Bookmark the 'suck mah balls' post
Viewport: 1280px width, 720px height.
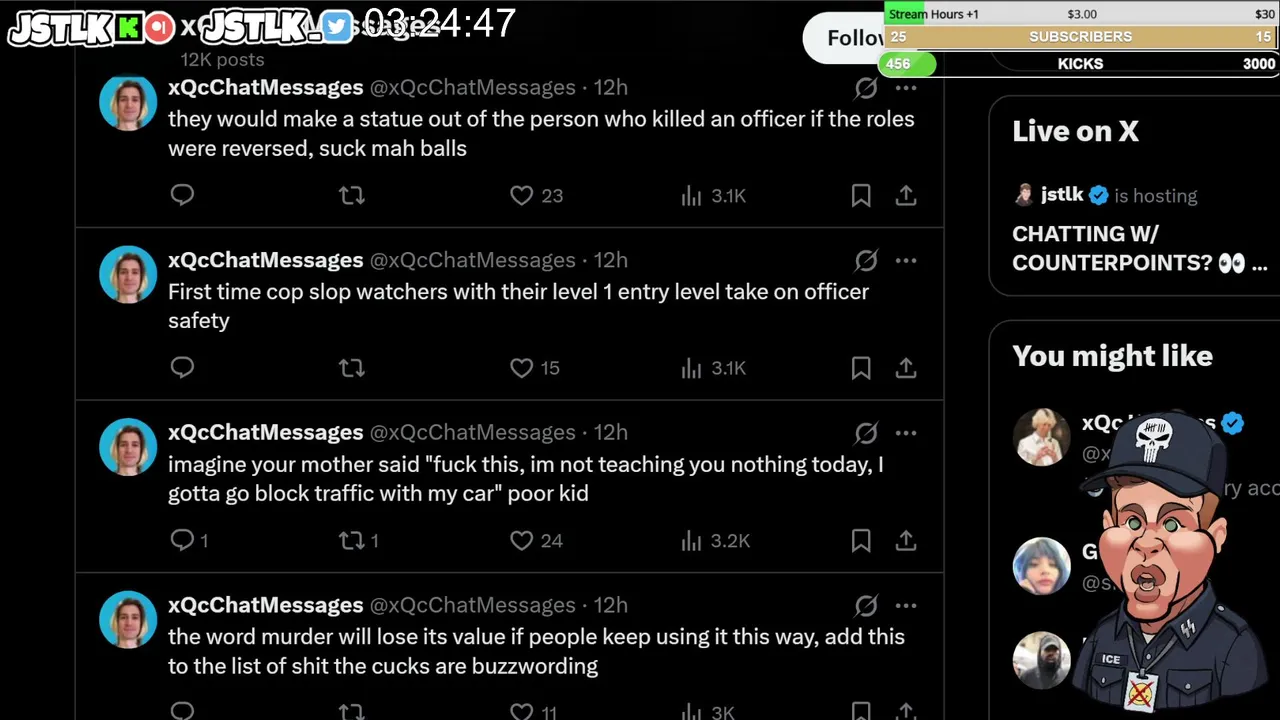click(861, 195)
